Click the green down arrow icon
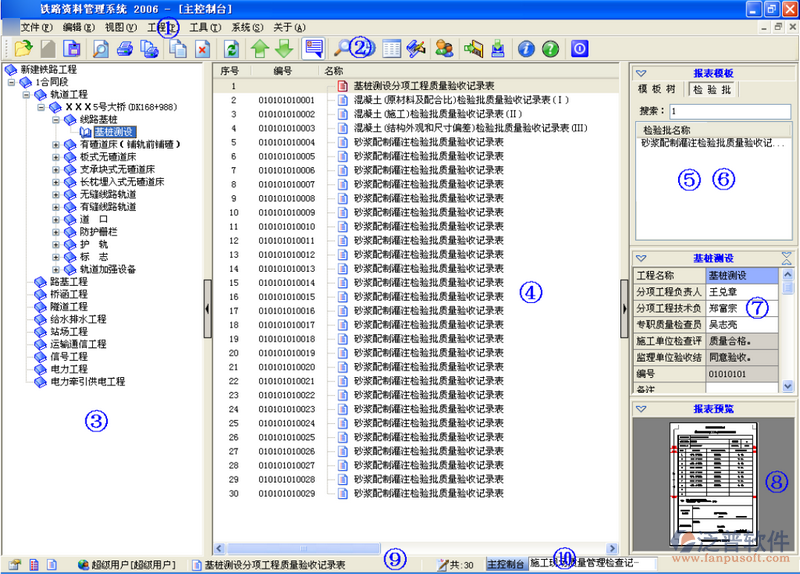Screen dimensions: 800x574 (284, 48)
